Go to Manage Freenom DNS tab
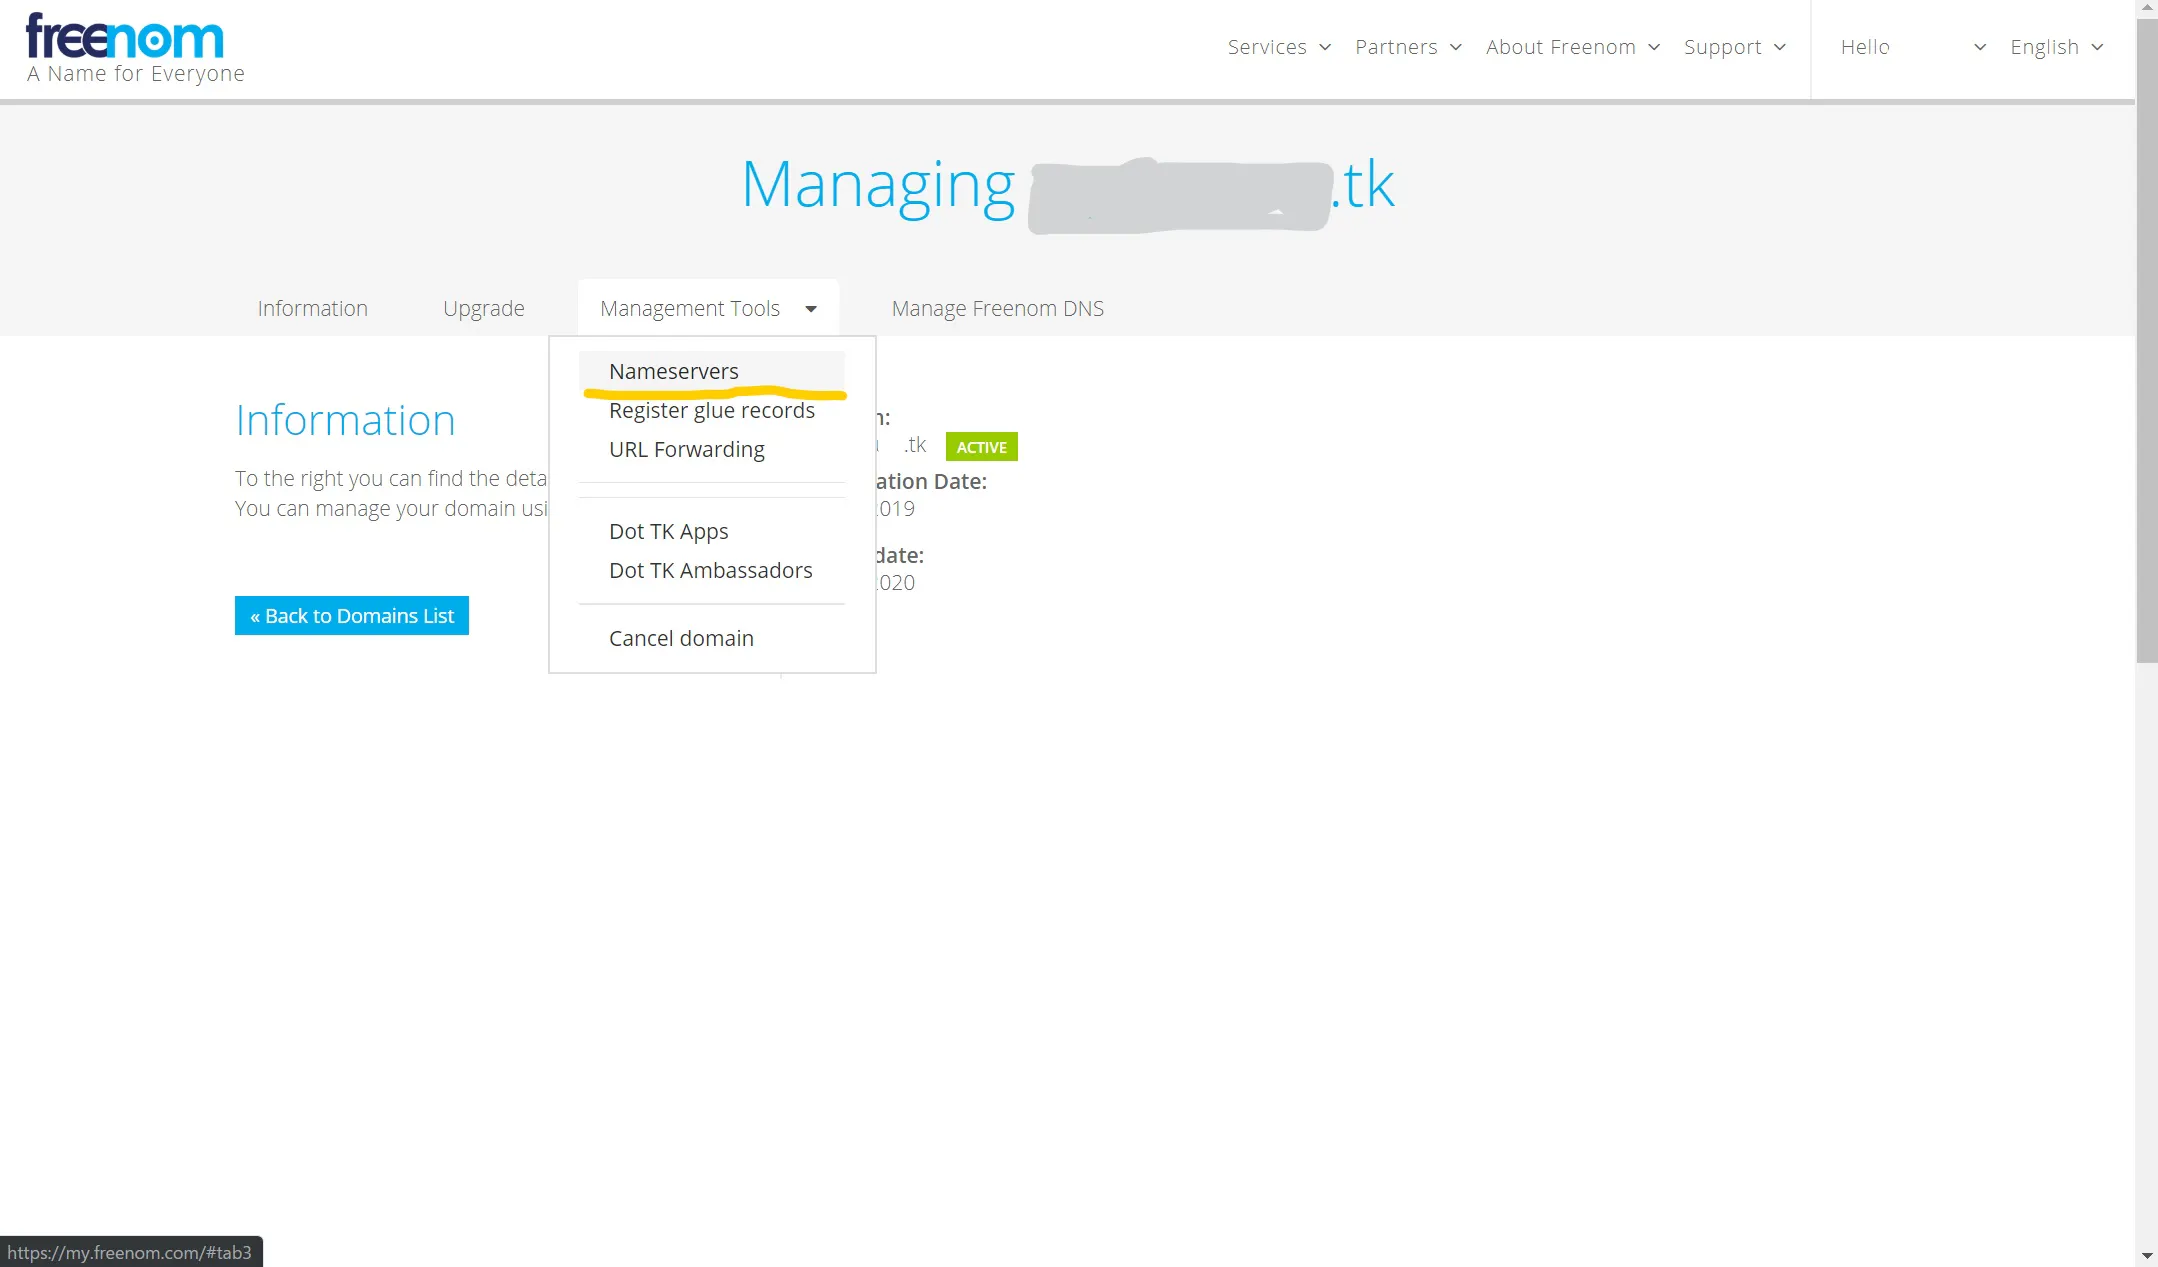Viewport: 2158px width, 1267px height. point(998,308)
